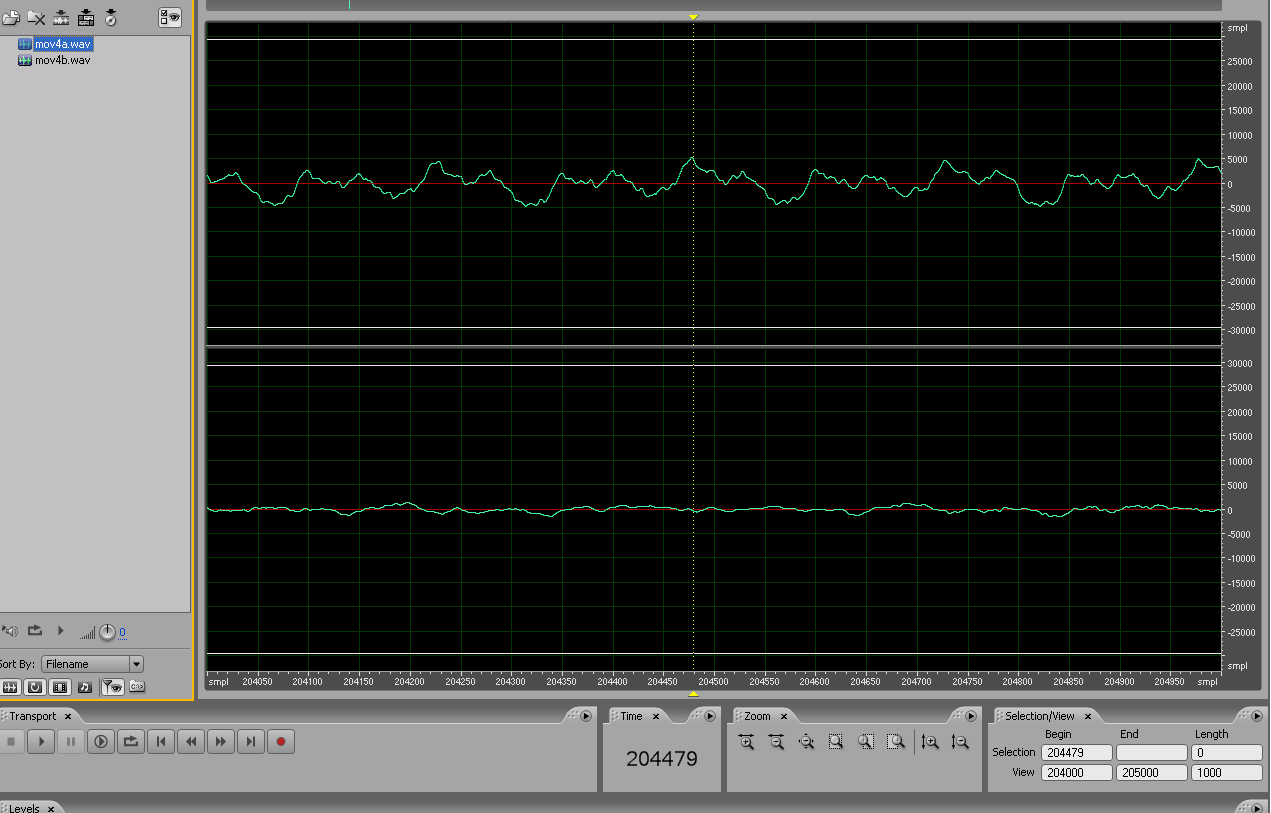Click the Import File folder icon
1271x813 pixels.
(11, 17)
